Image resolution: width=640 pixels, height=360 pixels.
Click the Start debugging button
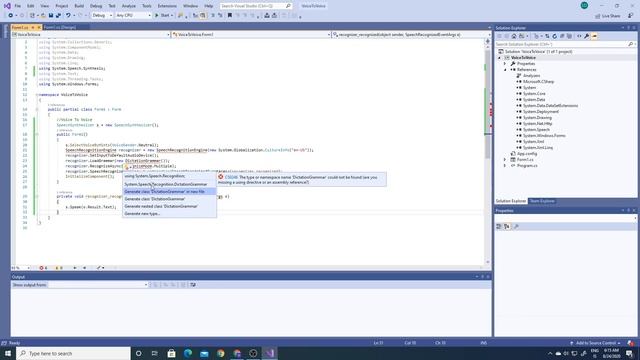(163, 16)
